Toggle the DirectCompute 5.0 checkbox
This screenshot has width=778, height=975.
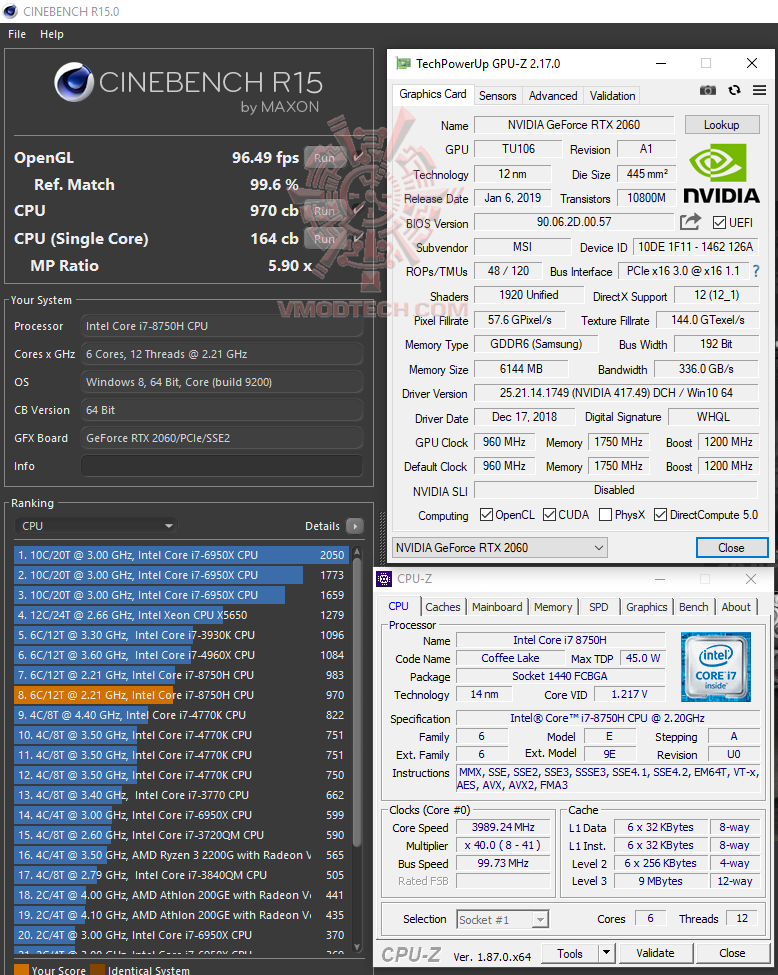(660, 515)
